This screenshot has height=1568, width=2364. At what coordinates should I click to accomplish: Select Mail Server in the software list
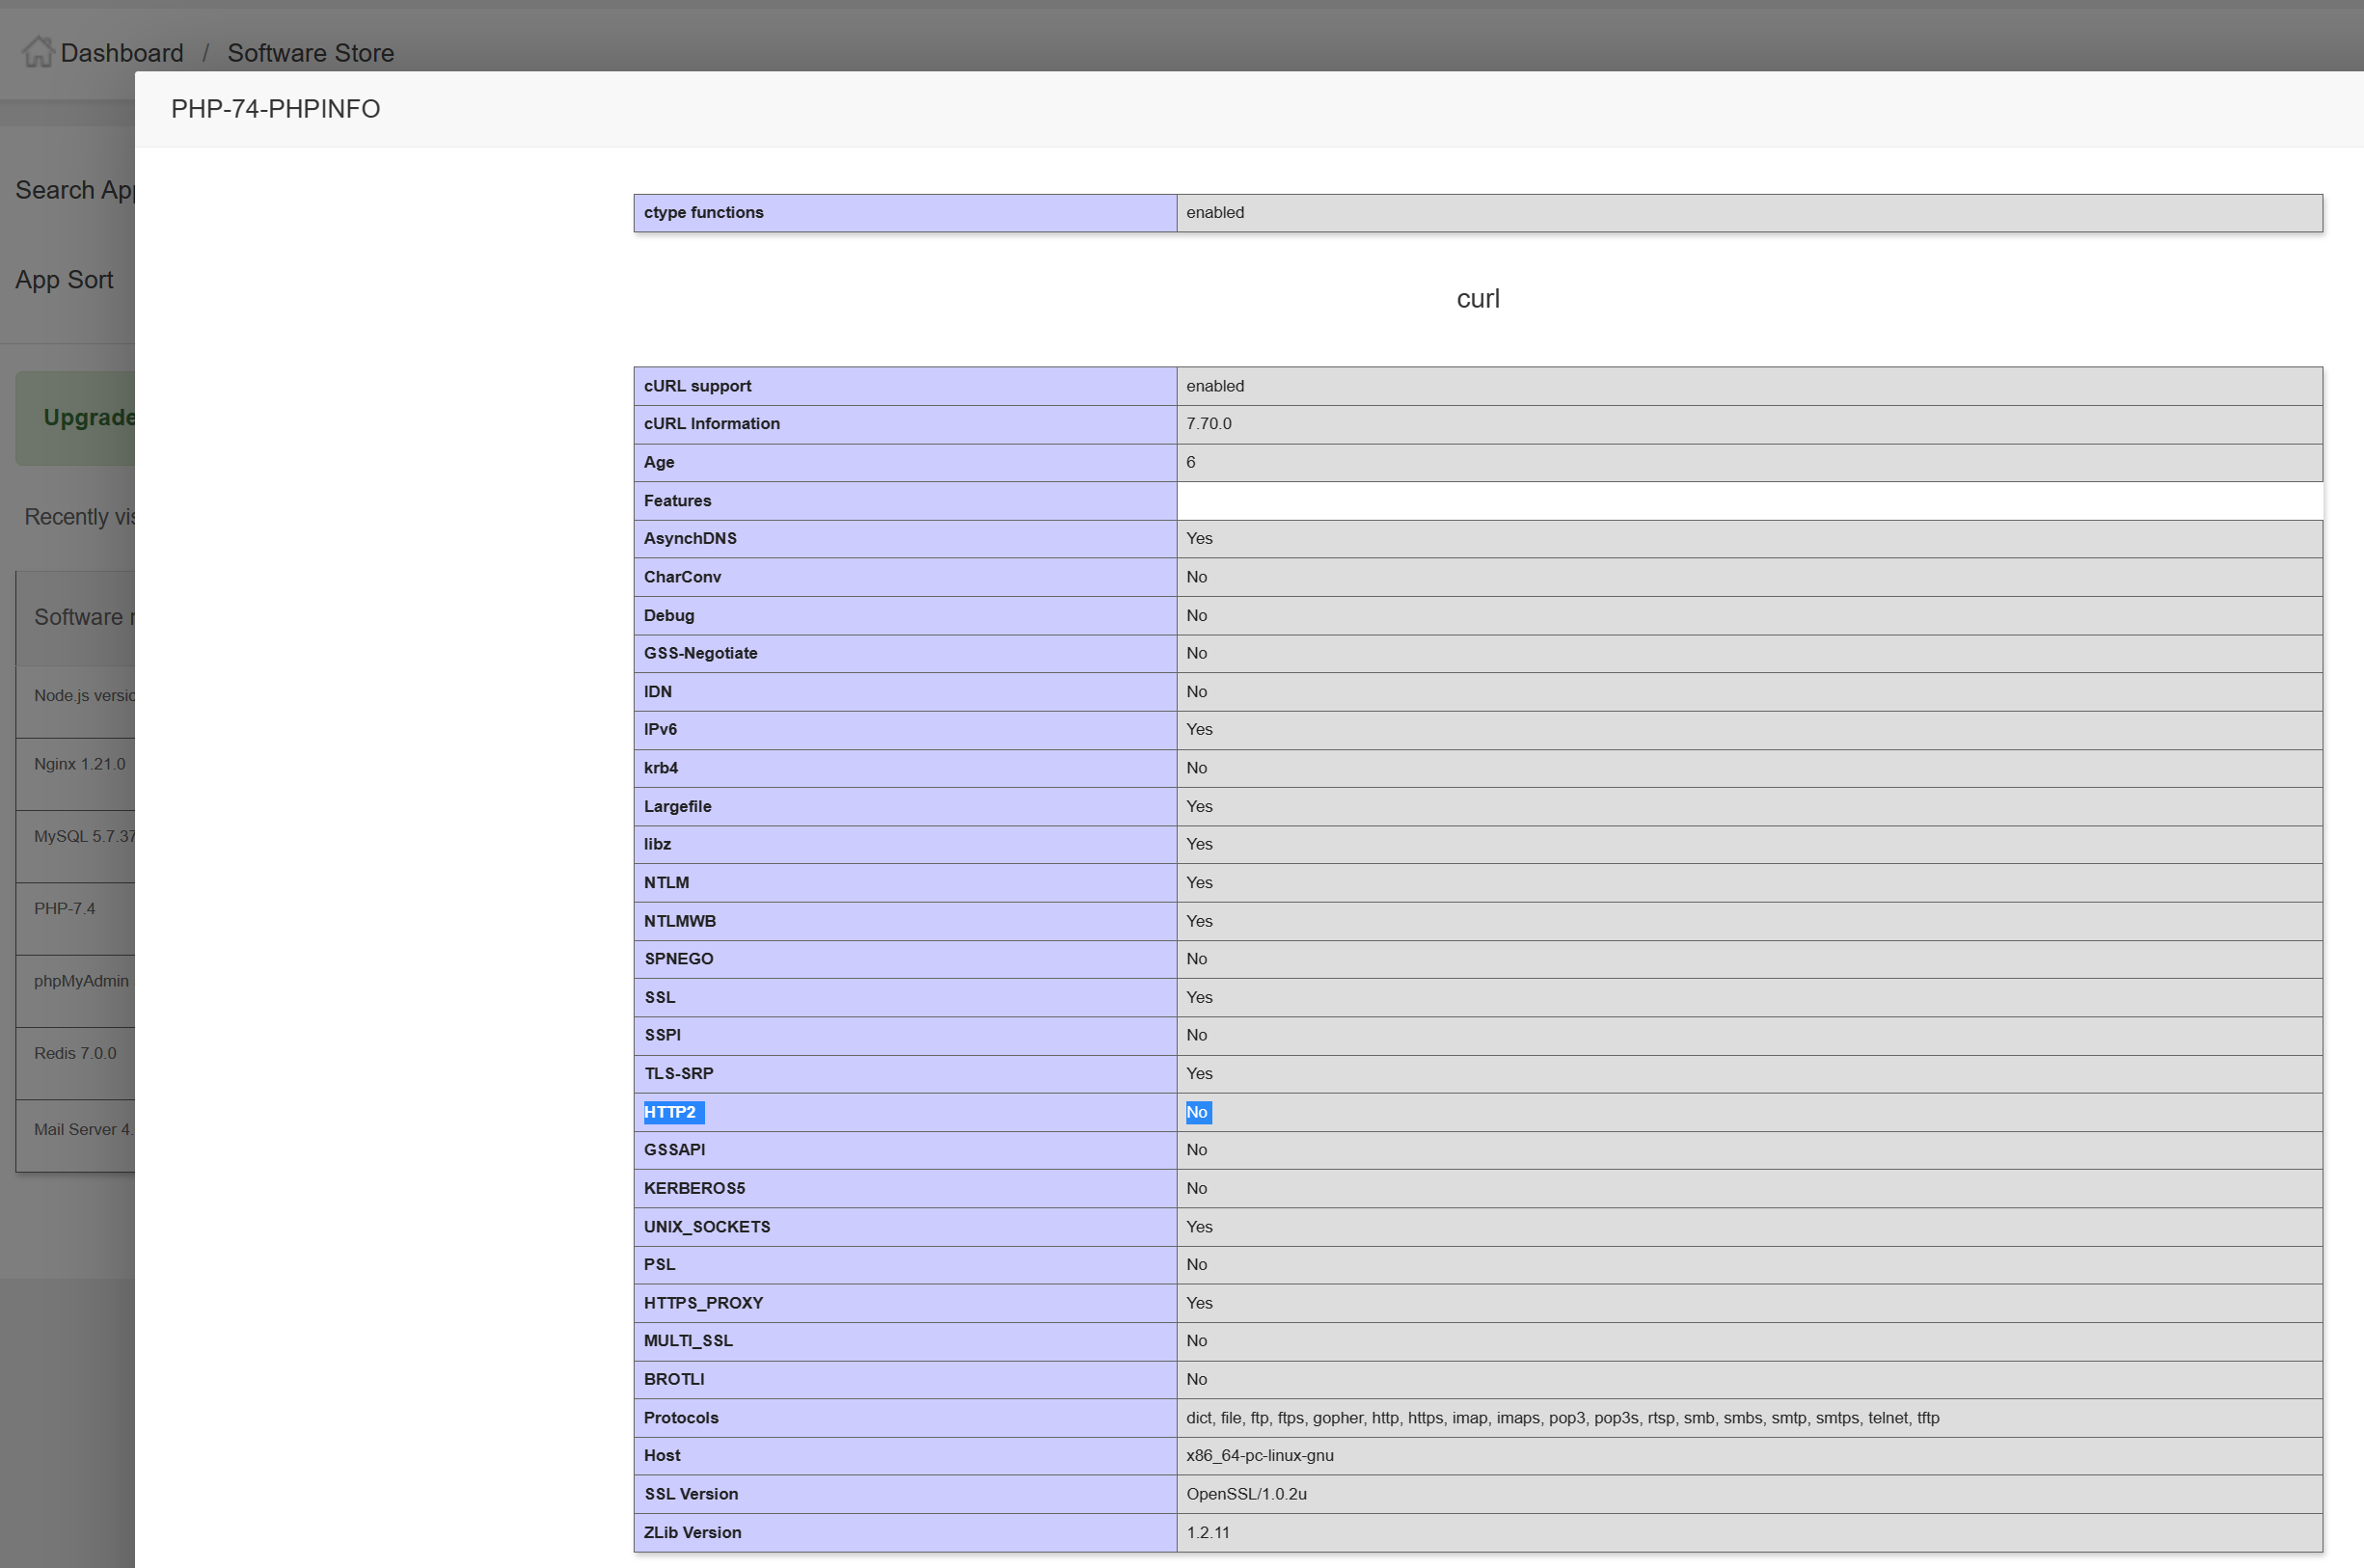click(x=82, y=1129)
